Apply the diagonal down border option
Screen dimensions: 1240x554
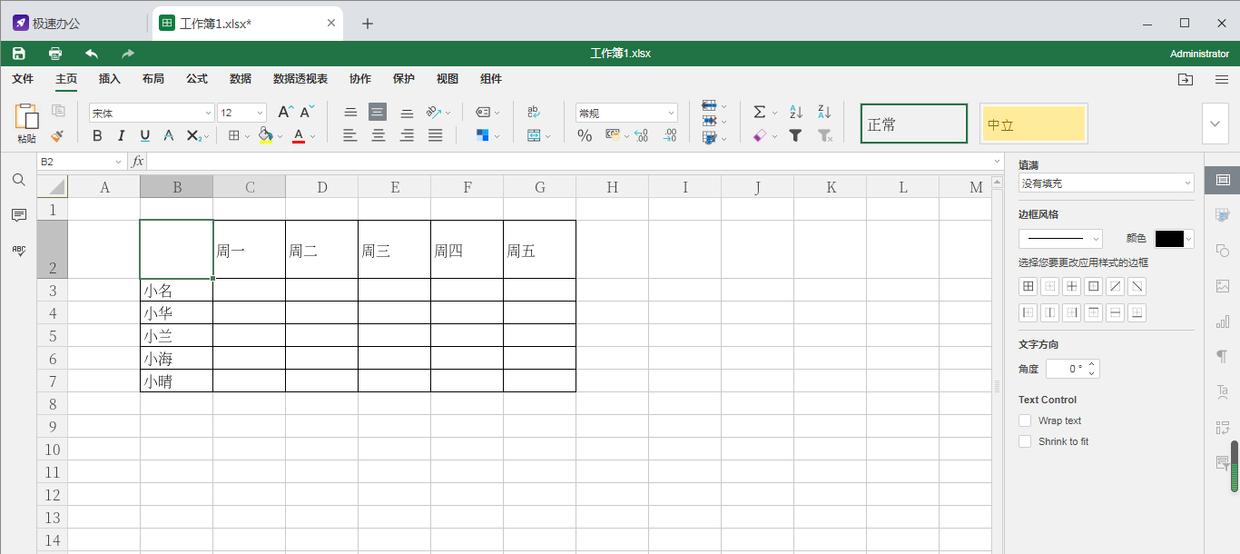click(1137, 286)
